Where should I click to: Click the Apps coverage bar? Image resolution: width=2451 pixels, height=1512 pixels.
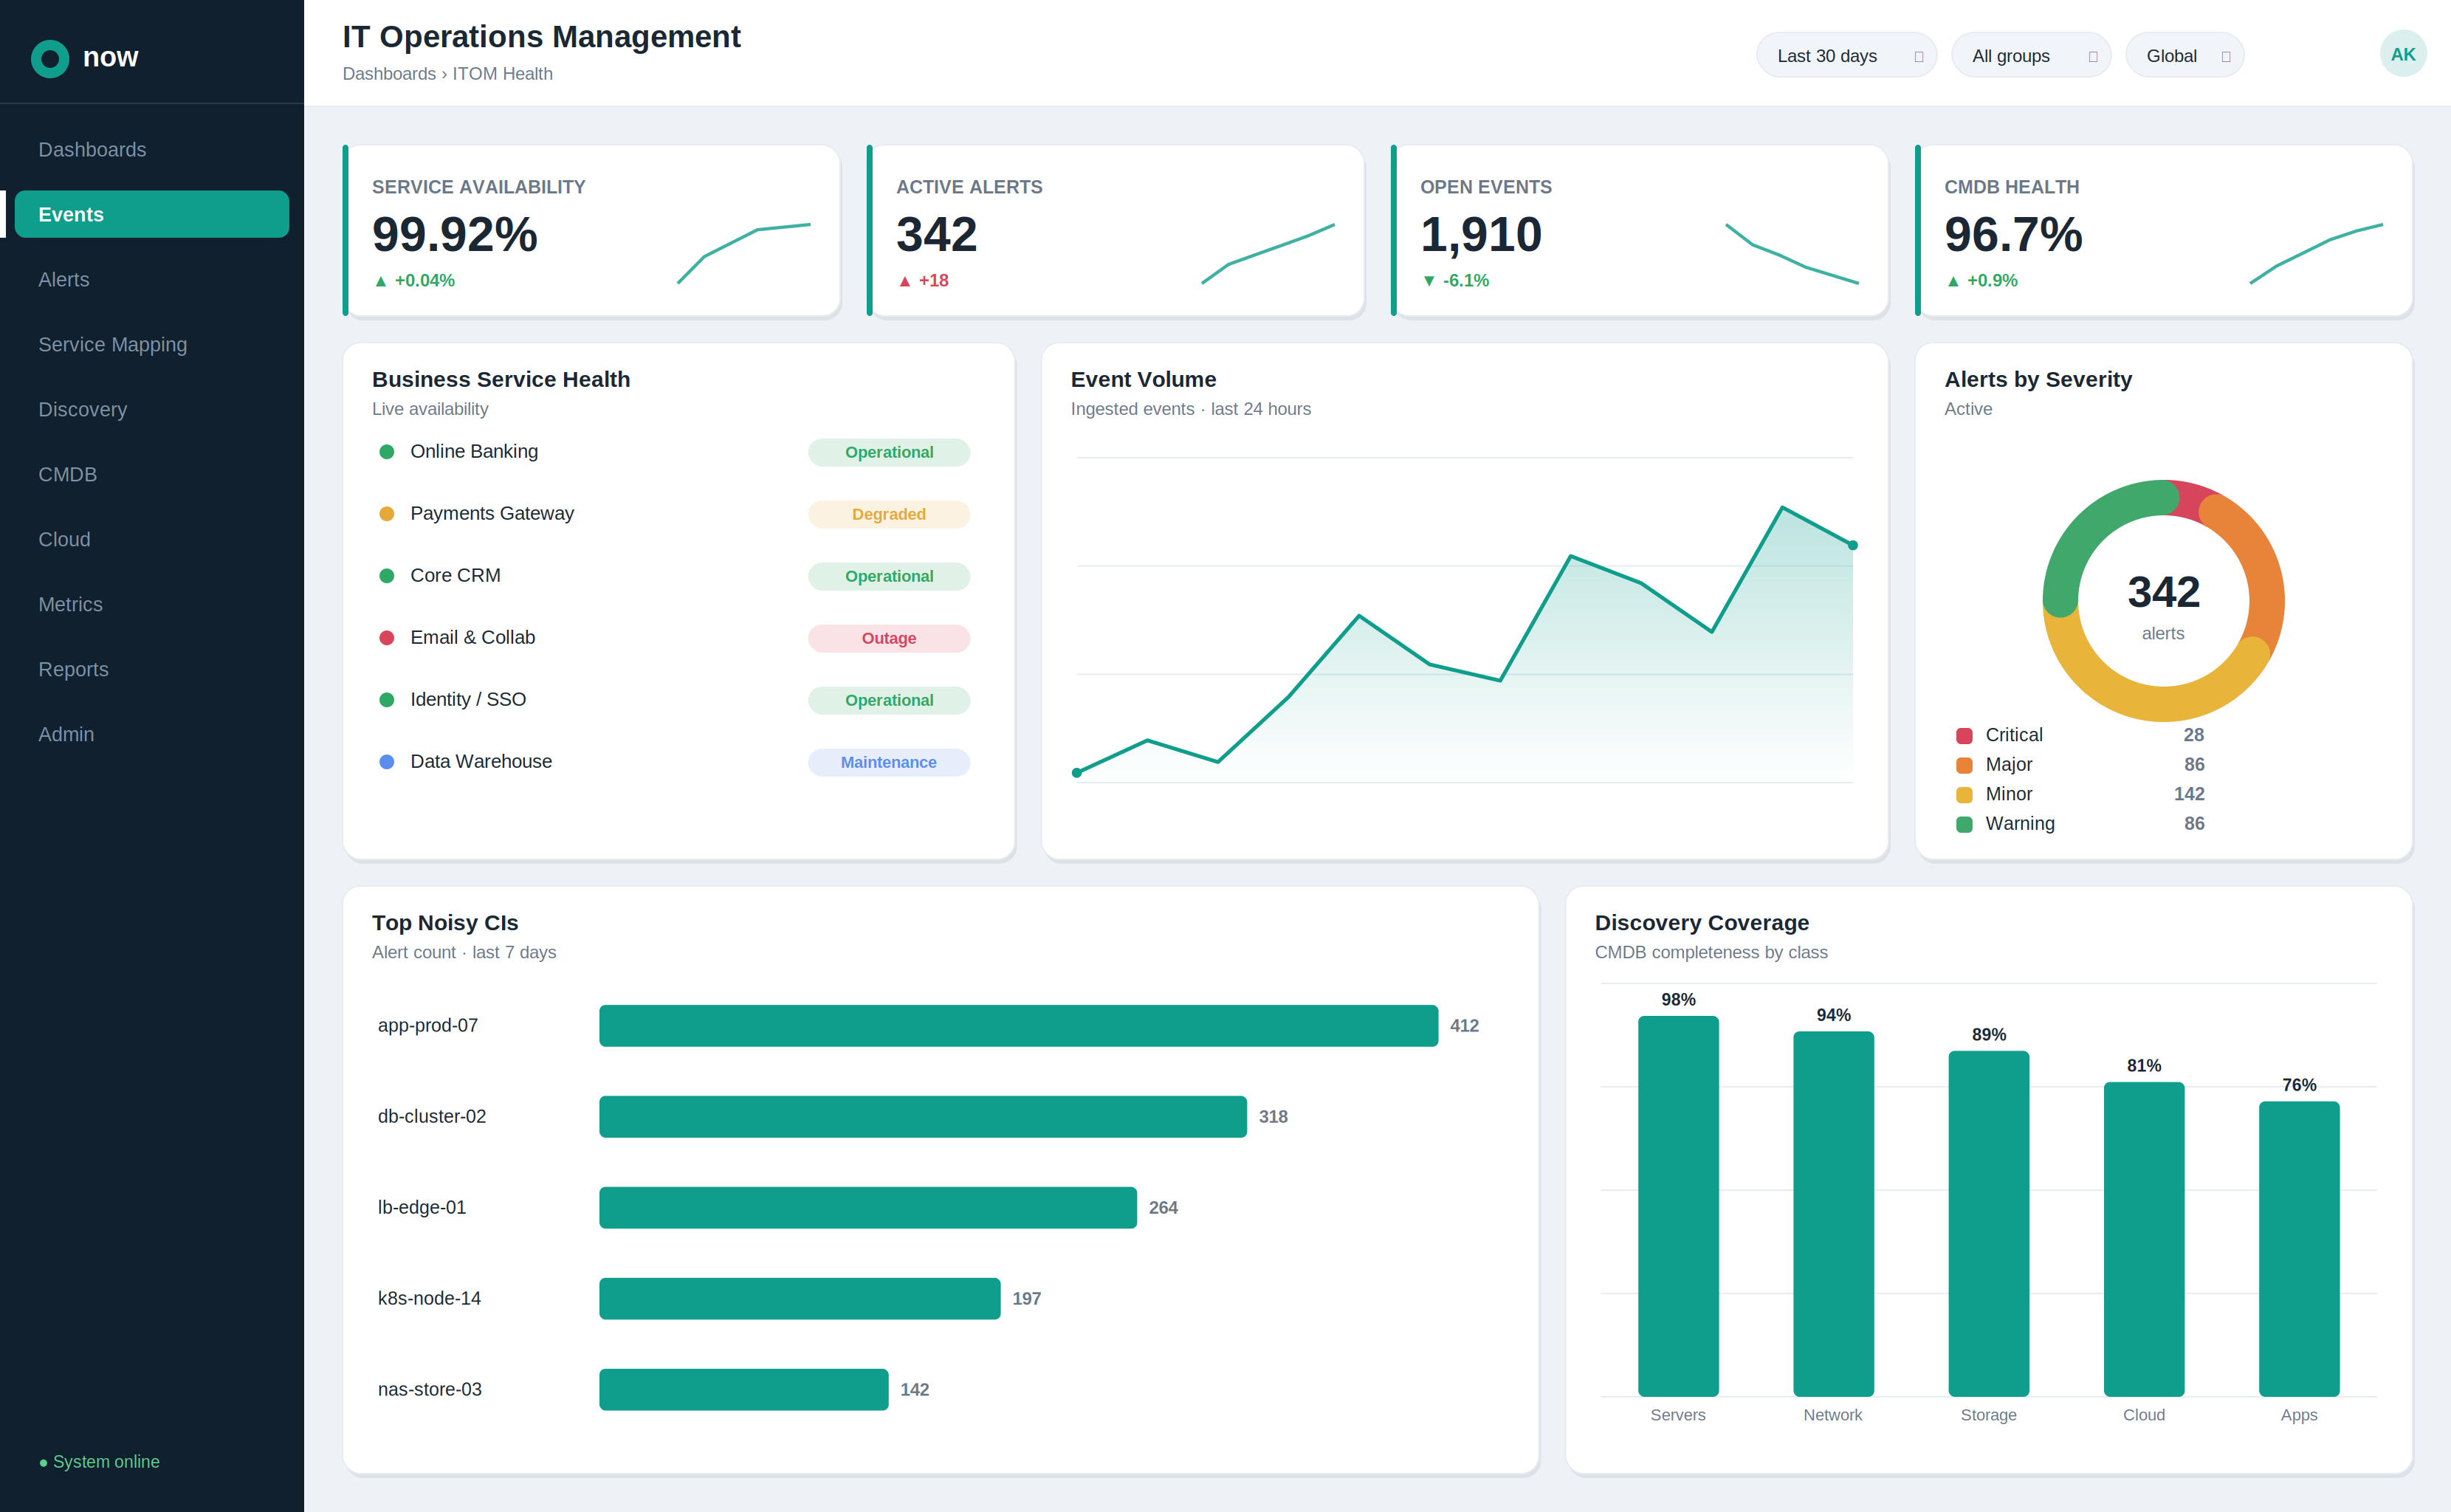pos(2299,1249)
